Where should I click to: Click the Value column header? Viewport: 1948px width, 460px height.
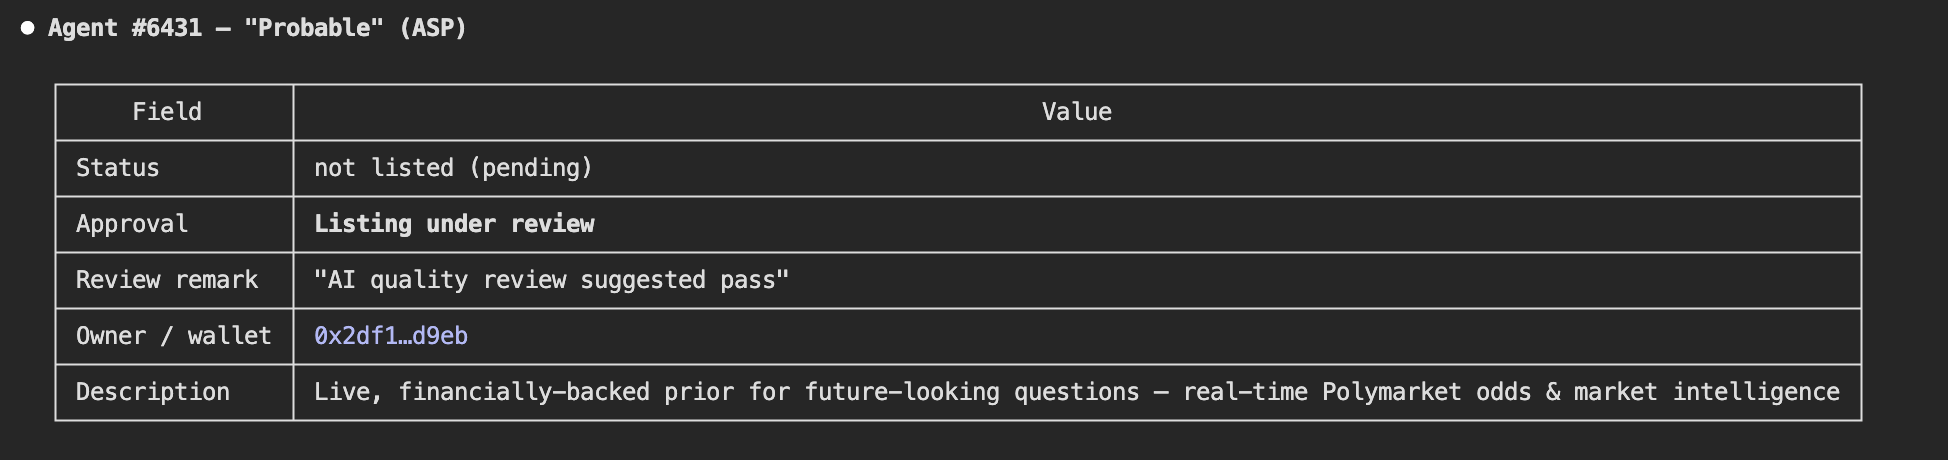click(x=1077, y=112)
